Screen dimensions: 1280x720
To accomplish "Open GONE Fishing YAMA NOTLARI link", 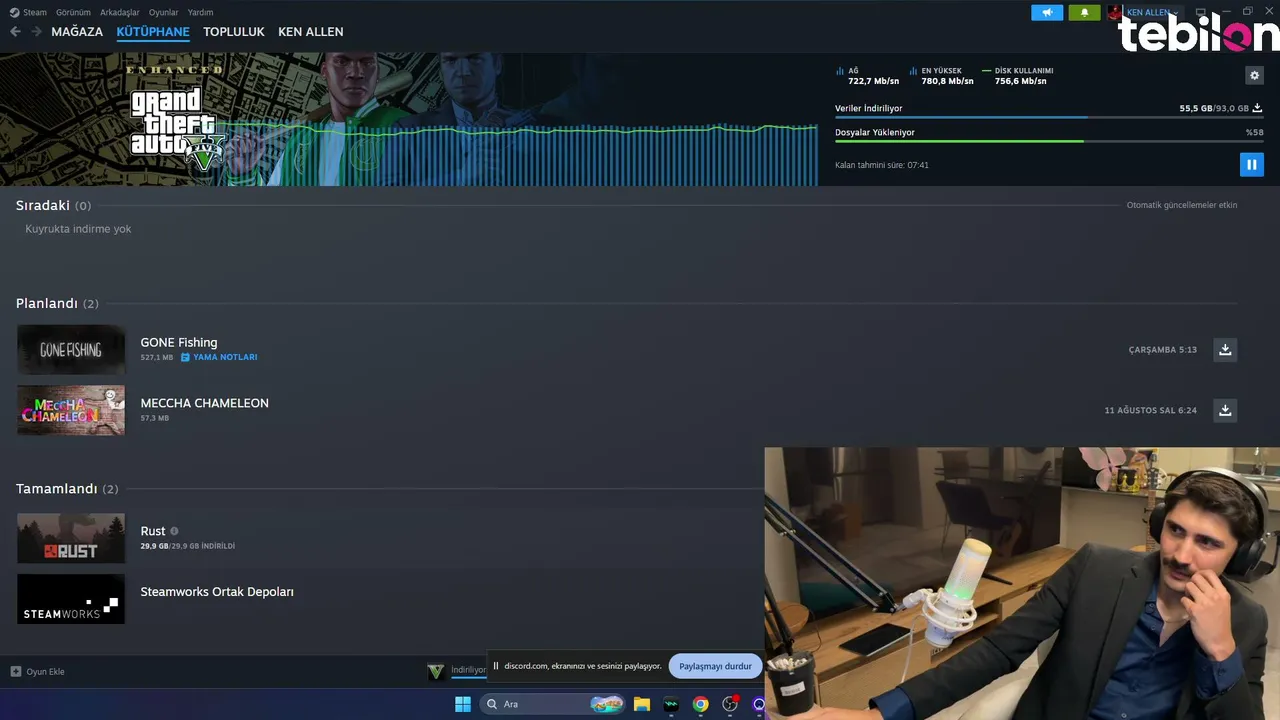I will 219,357.
